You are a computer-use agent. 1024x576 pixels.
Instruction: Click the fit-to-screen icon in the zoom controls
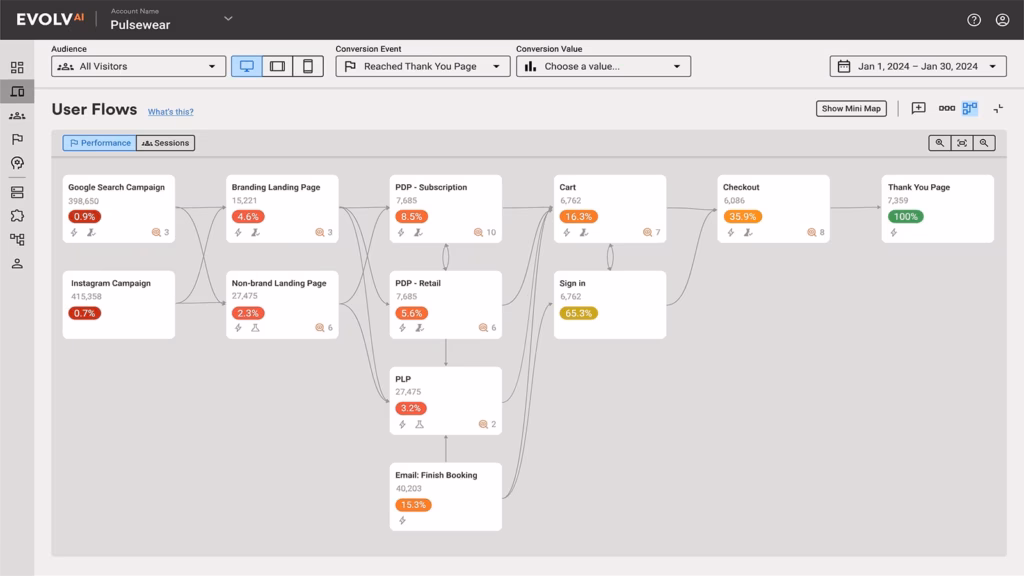point(962,143)
